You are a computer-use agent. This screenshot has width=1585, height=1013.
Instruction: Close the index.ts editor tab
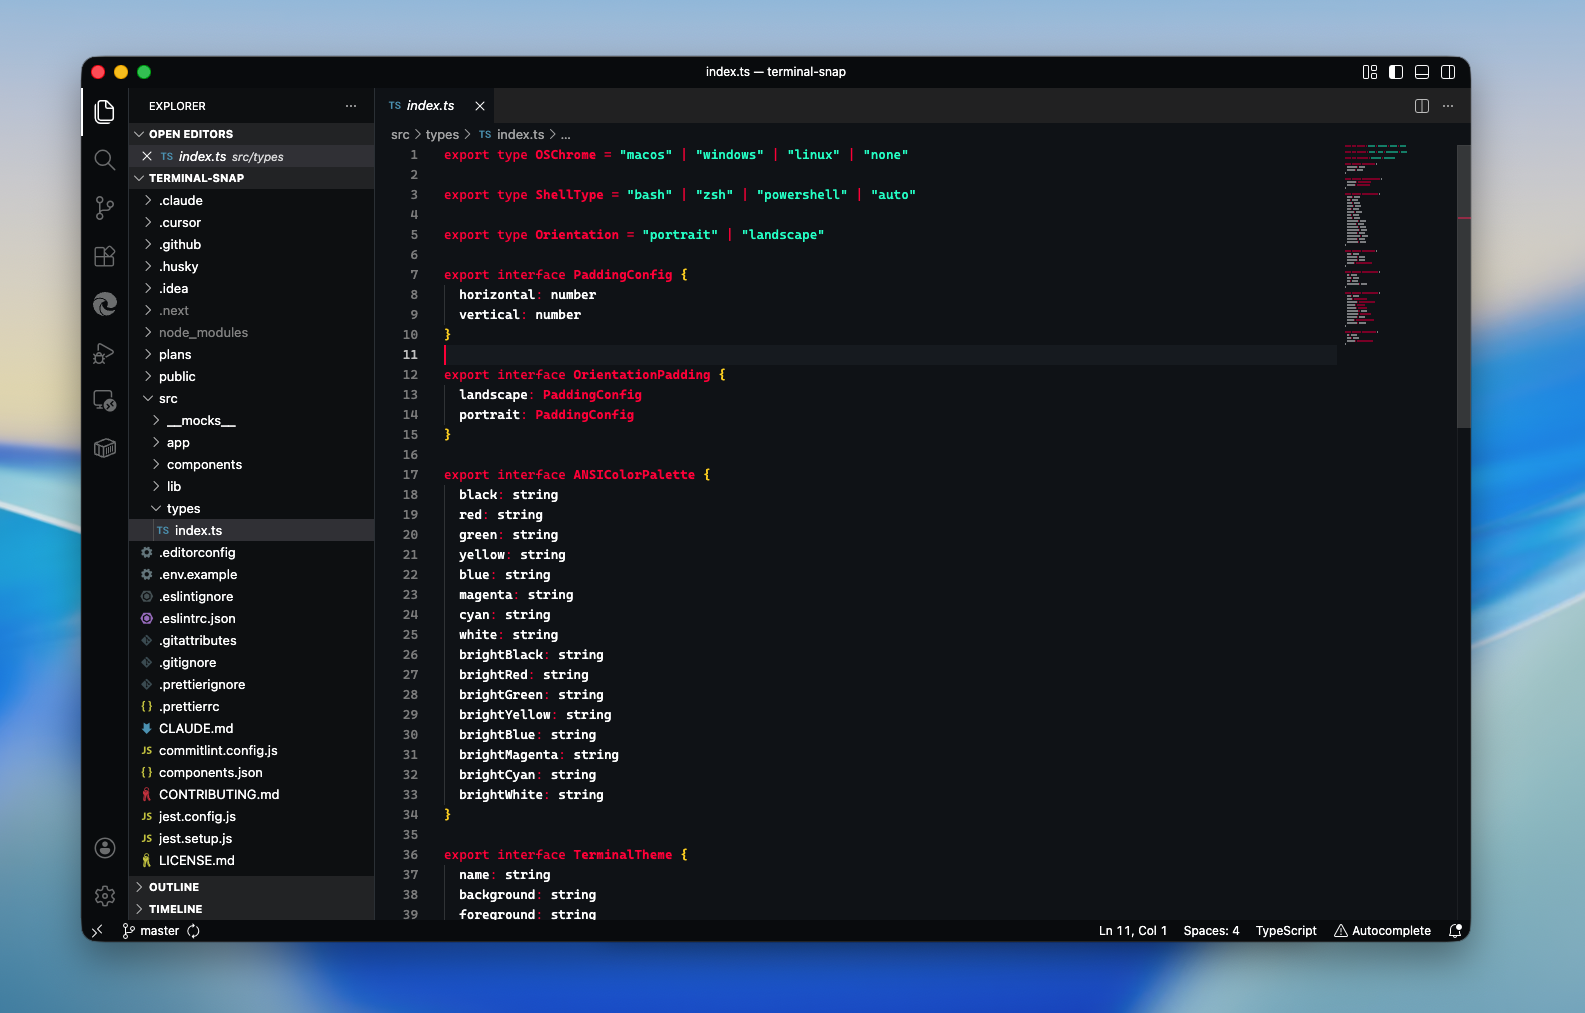480,106
